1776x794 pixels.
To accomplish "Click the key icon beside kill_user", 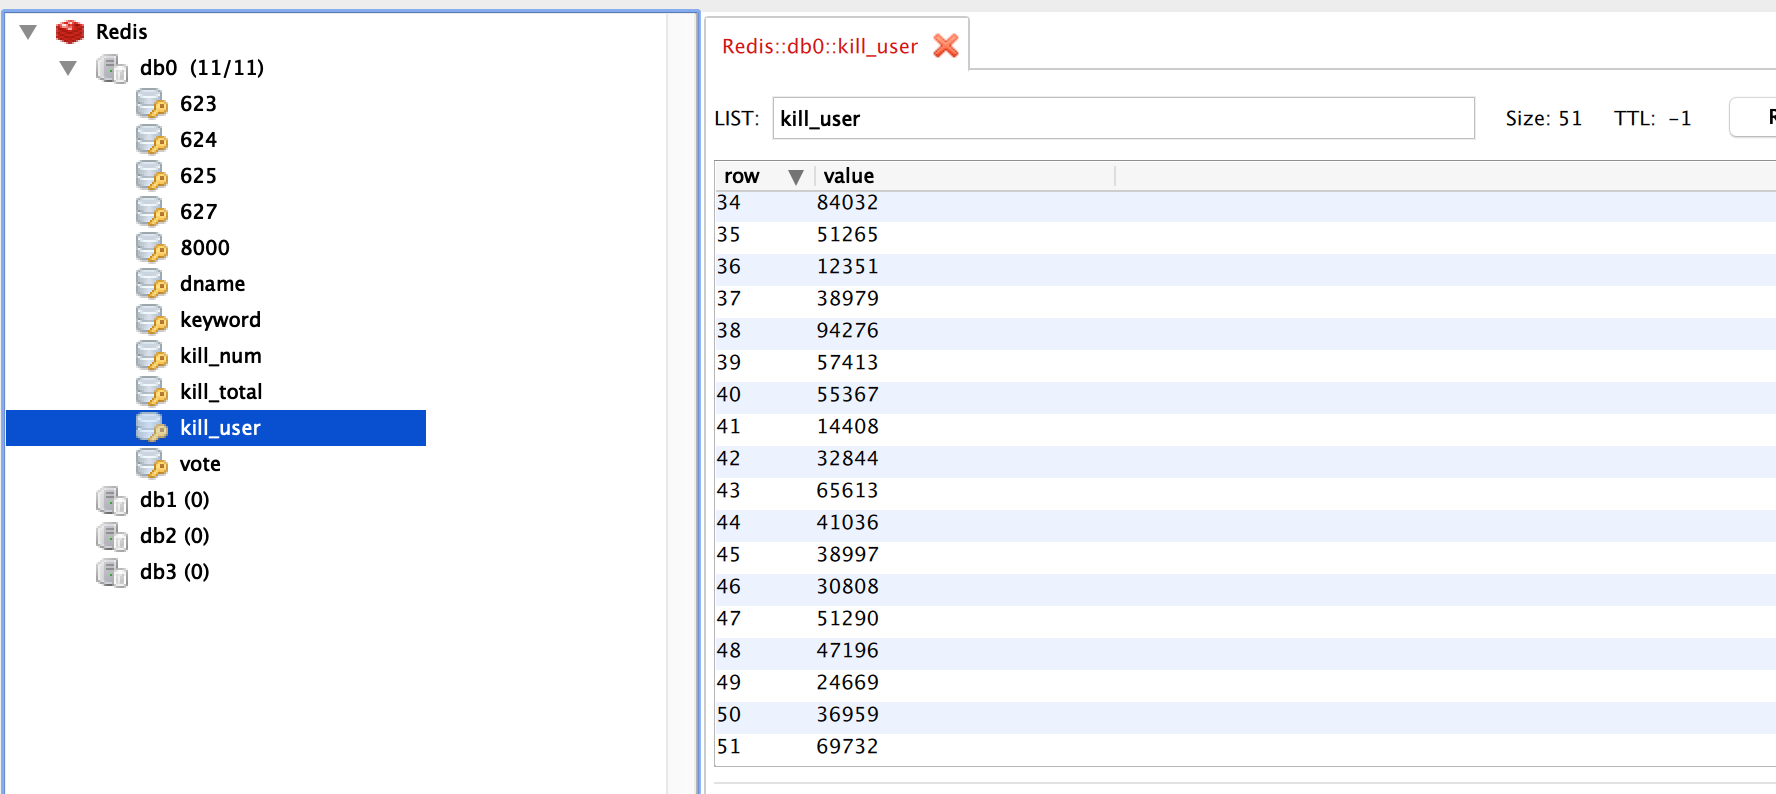I will tap(151, 428).
